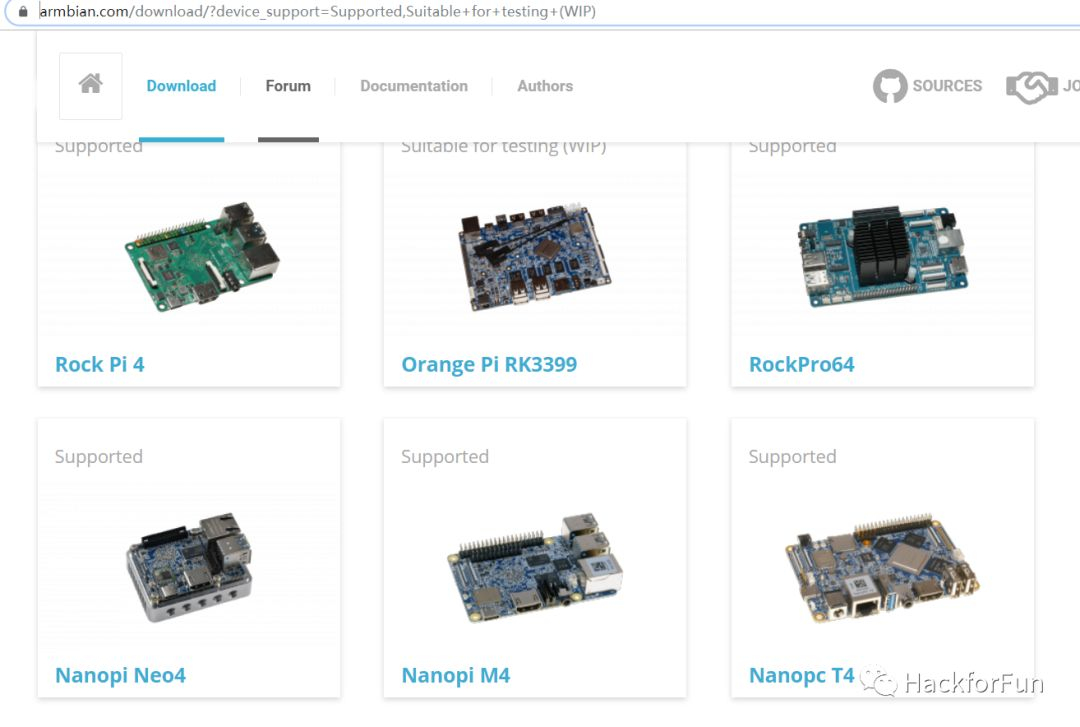Viewport: 1080px width, 727px height.
Task: Open the Documentation menu item
Action: tap(414, 86)
